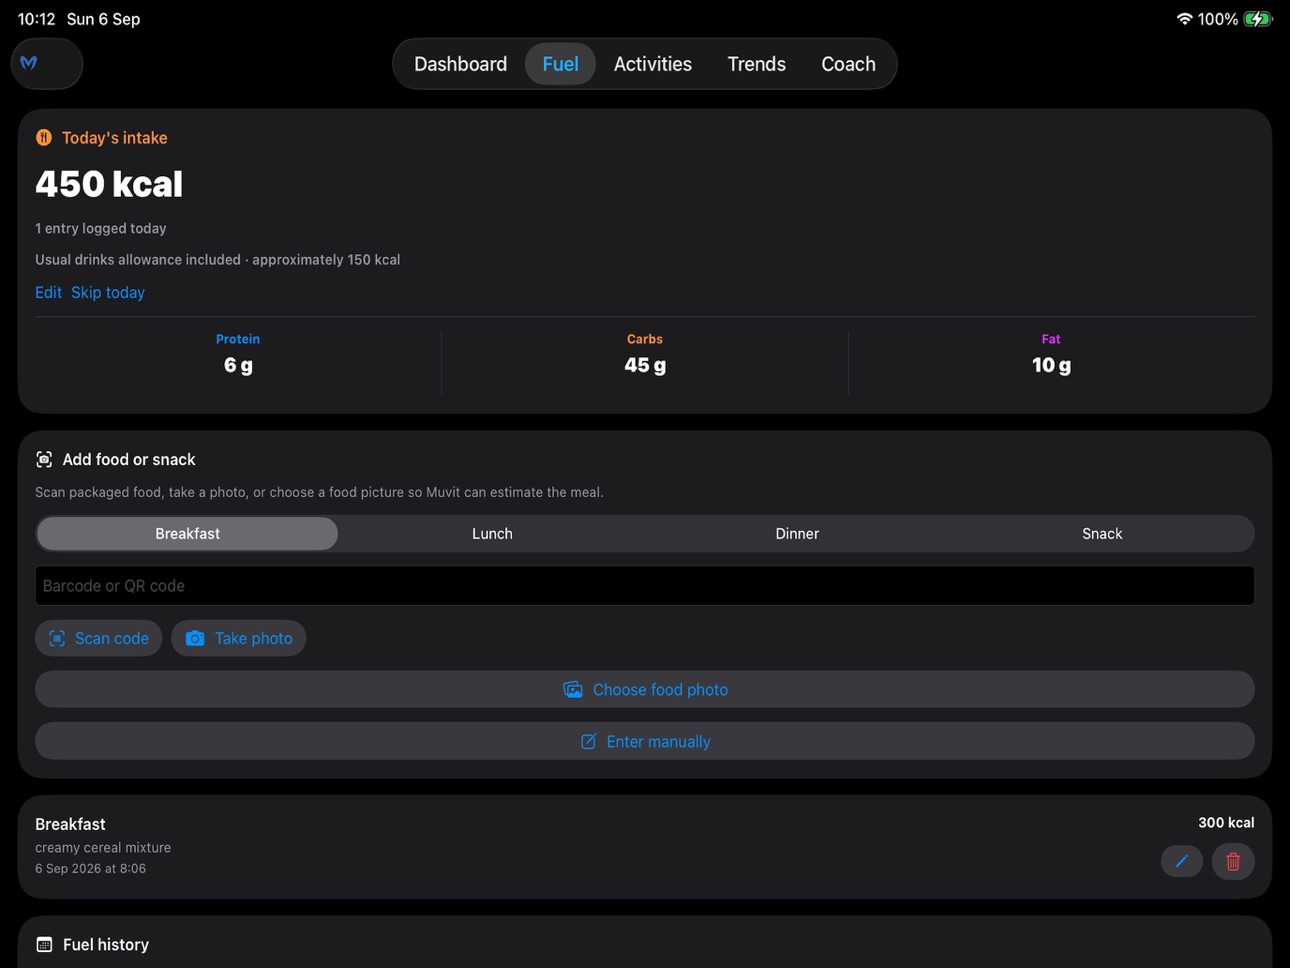Click the '1 entry logged today' text

coord(101,229)
